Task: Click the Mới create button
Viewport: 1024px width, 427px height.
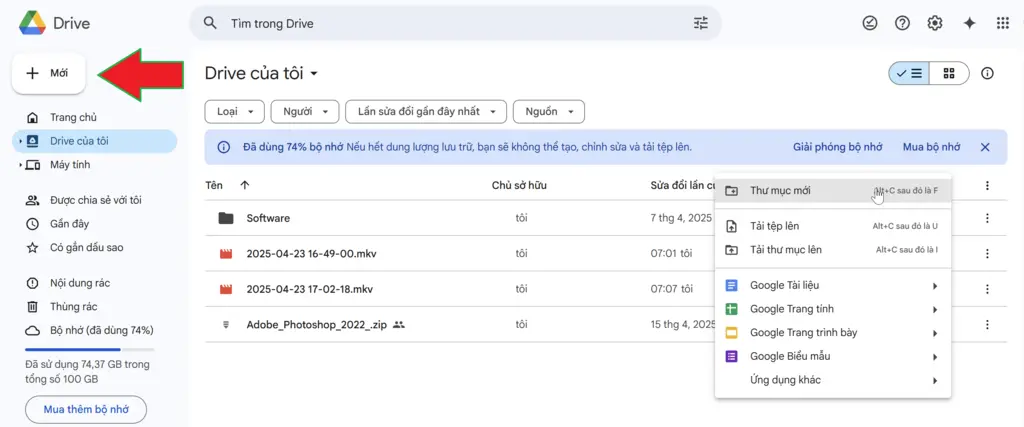Action: click(48, 73)
